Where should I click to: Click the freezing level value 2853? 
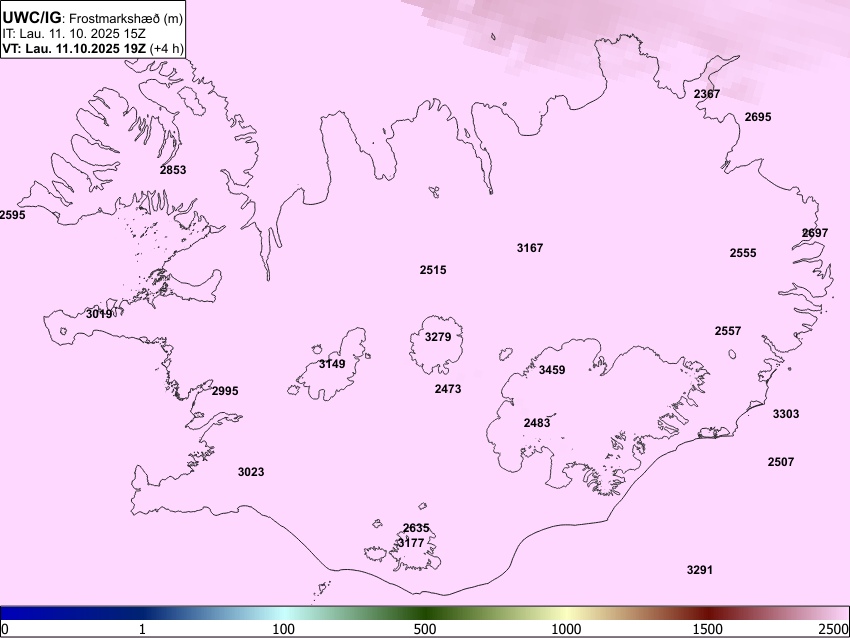173,170
